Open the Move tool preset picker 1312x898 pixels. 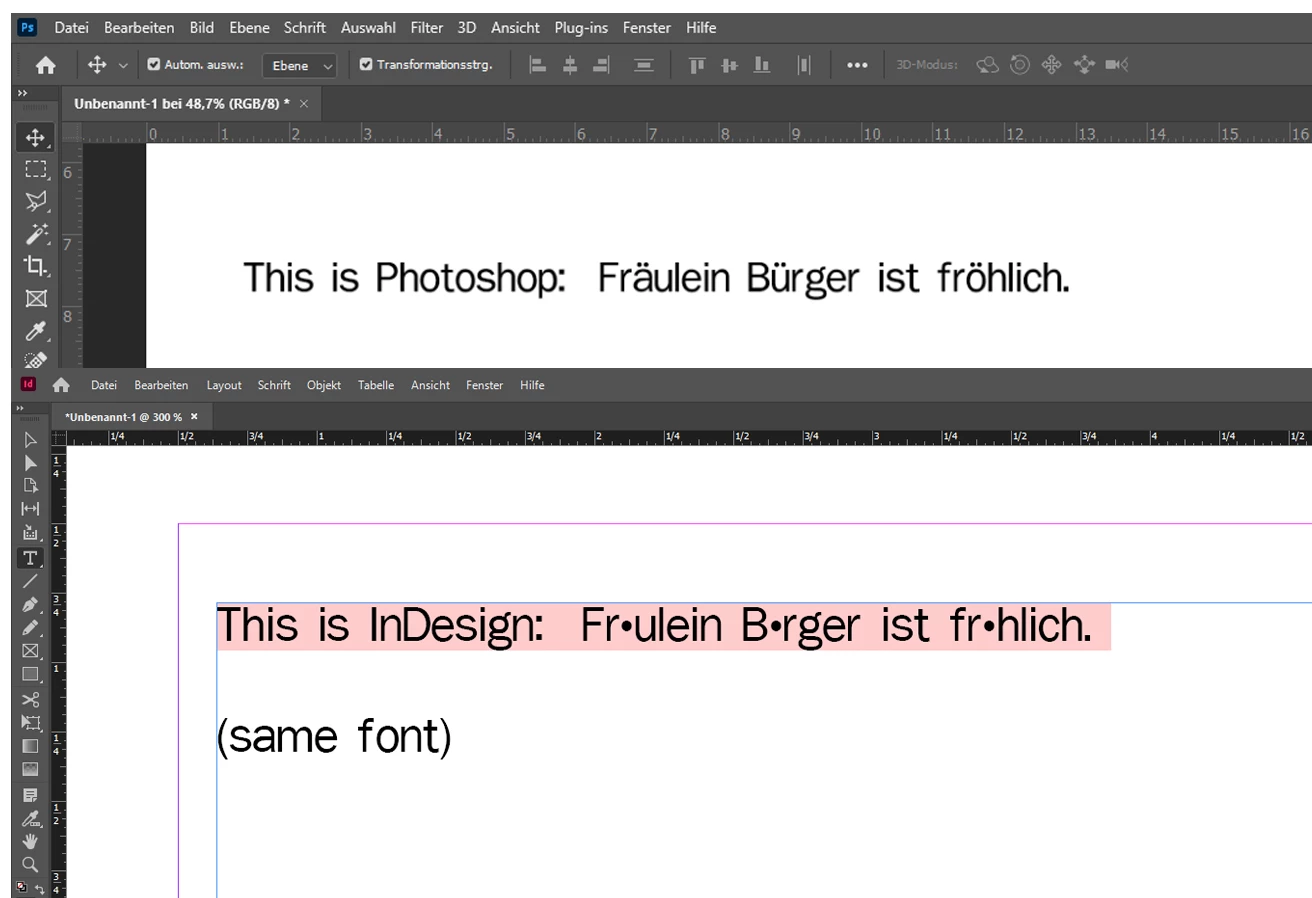[123, 66]
